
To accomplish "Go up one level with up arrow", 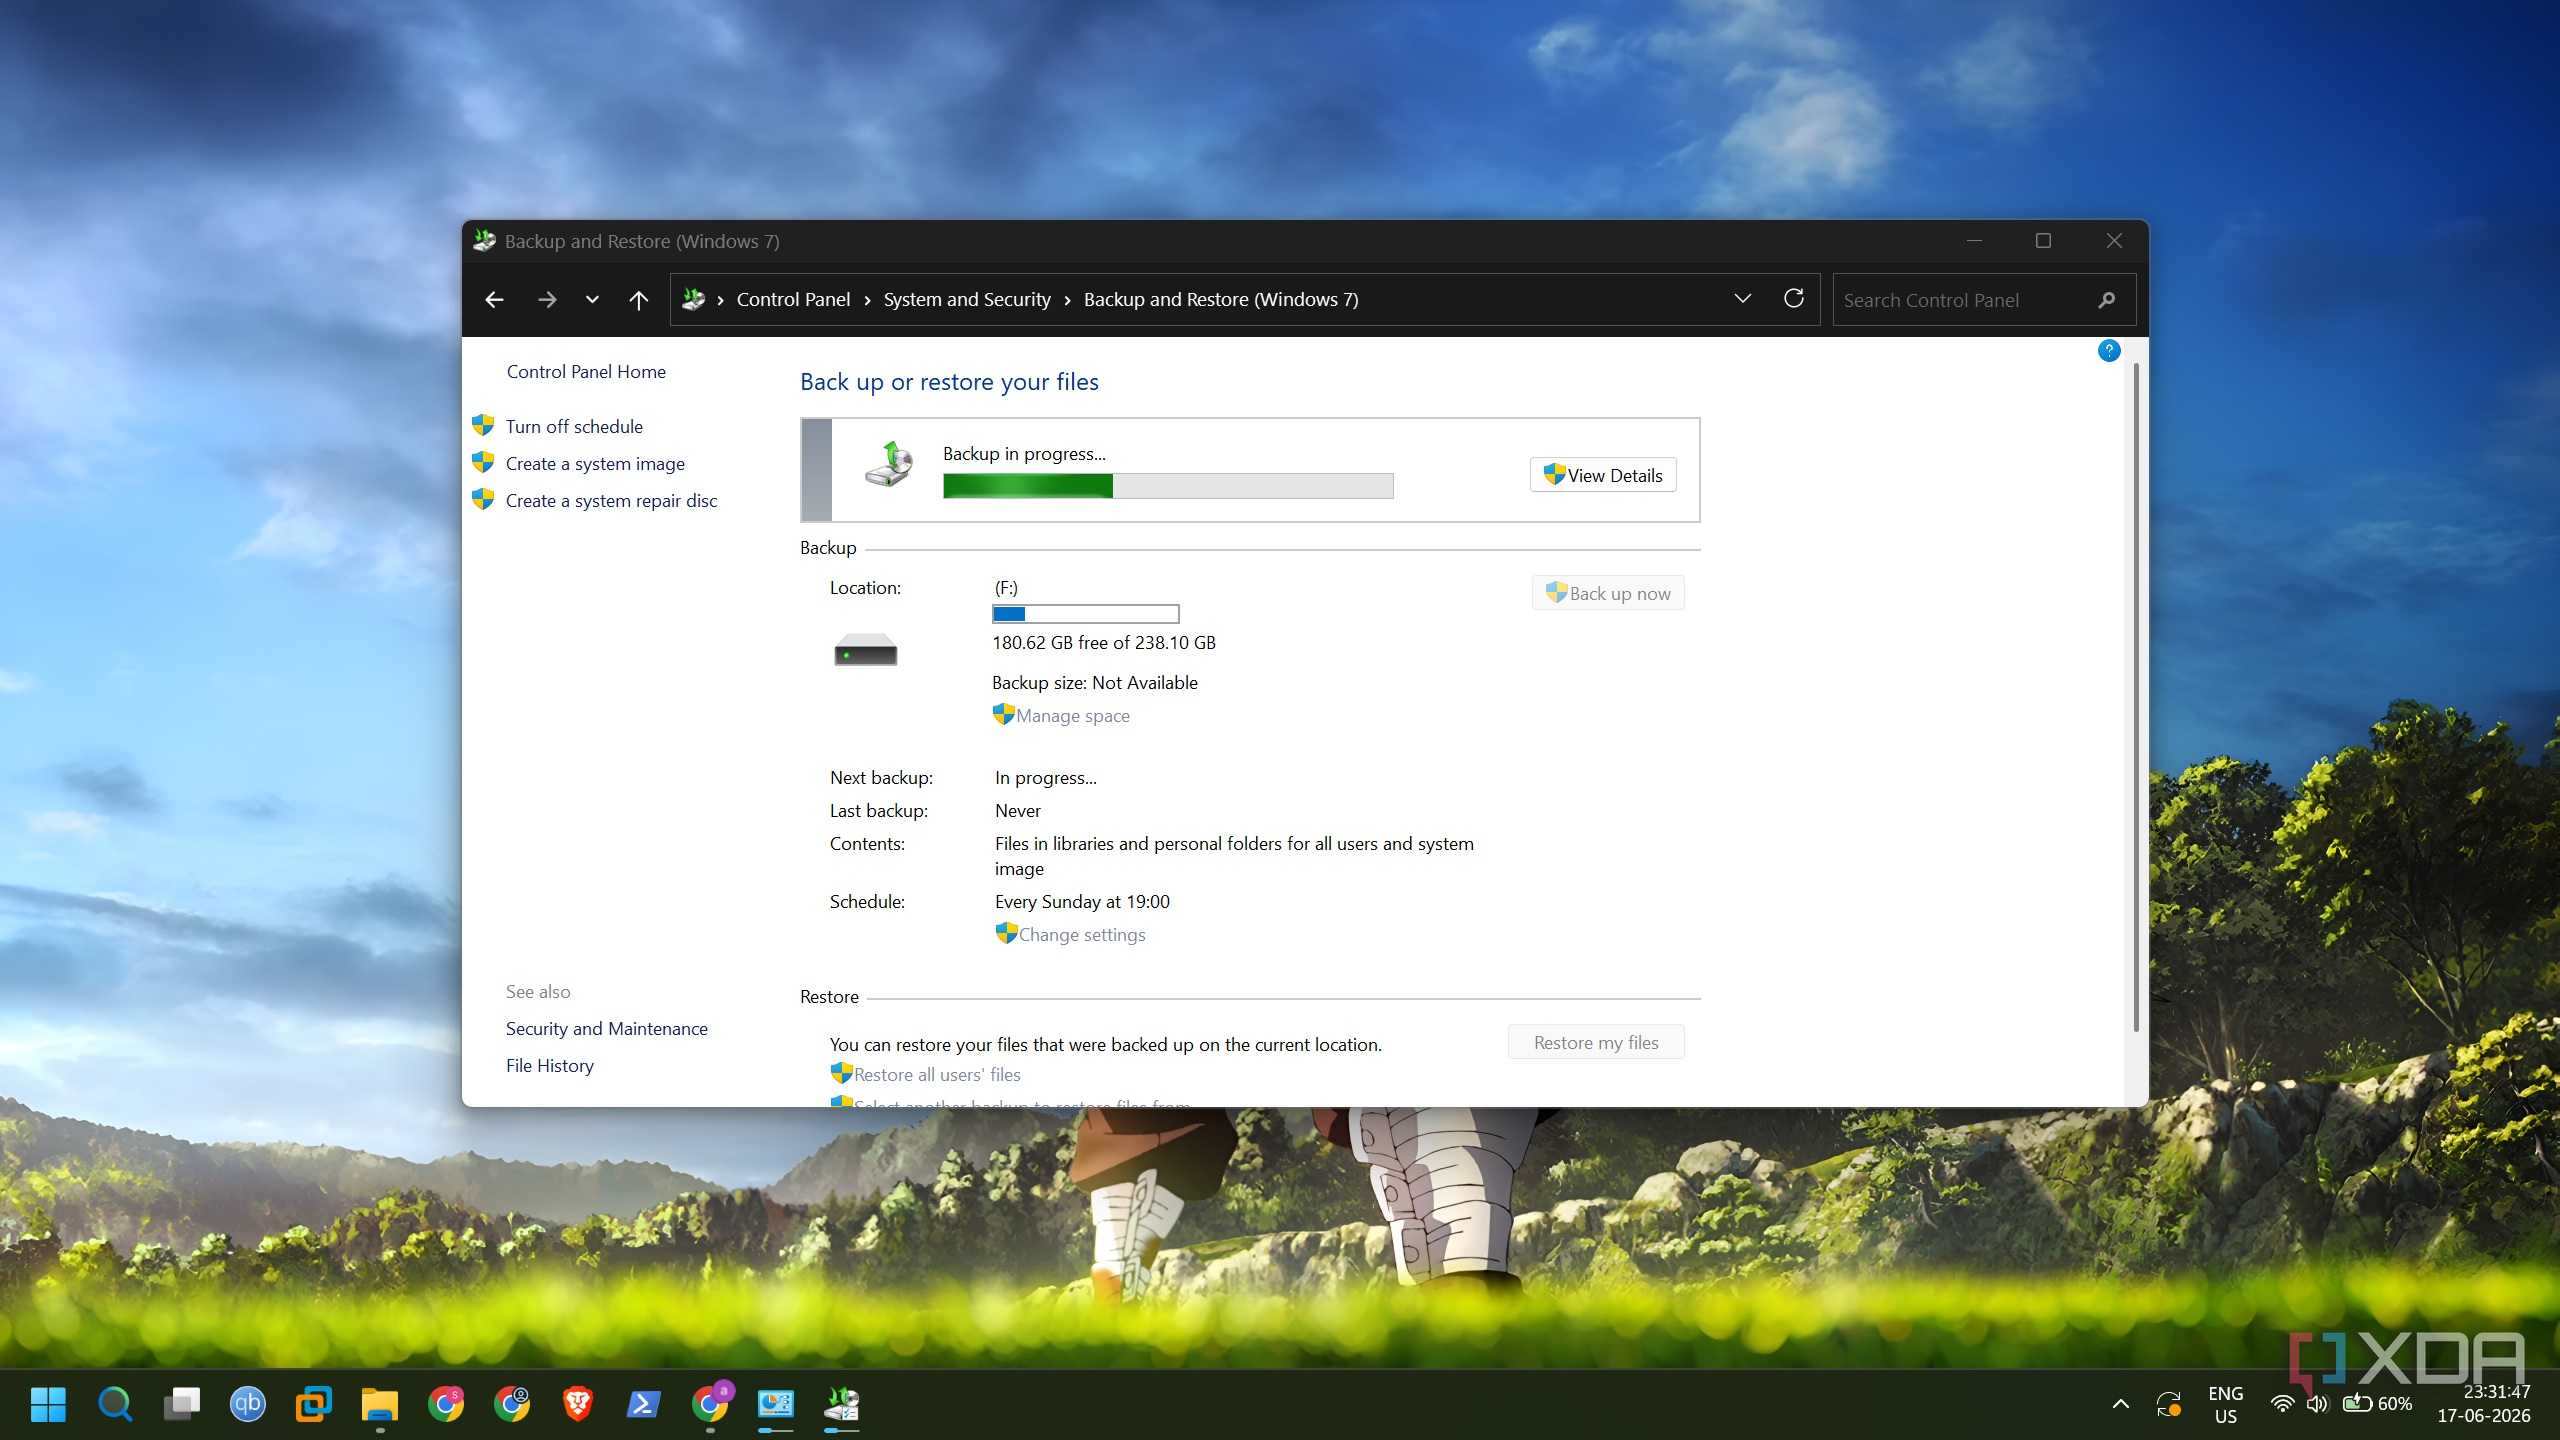I will coord(638,300).
